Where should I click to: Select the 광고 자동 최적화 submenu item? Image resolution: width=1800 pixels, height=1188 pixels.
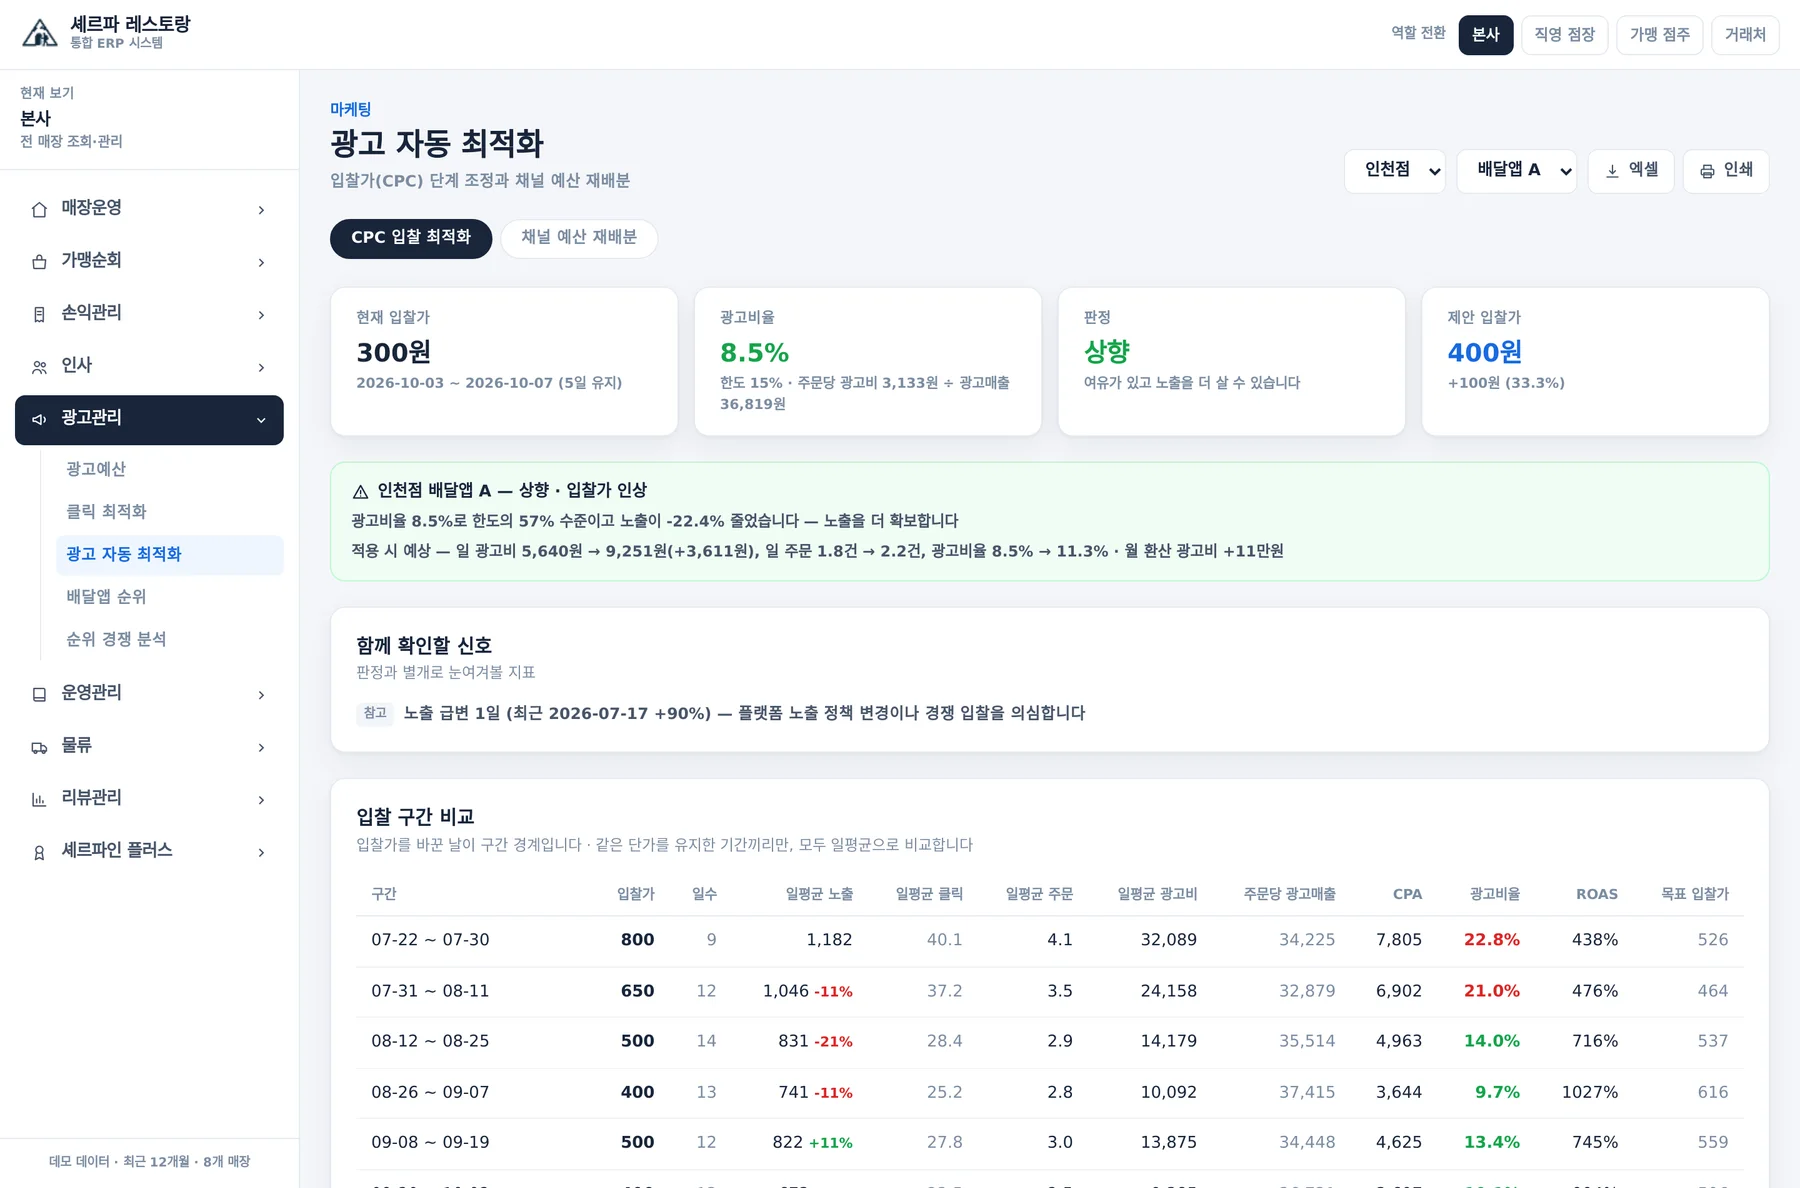tap(170, 555)
